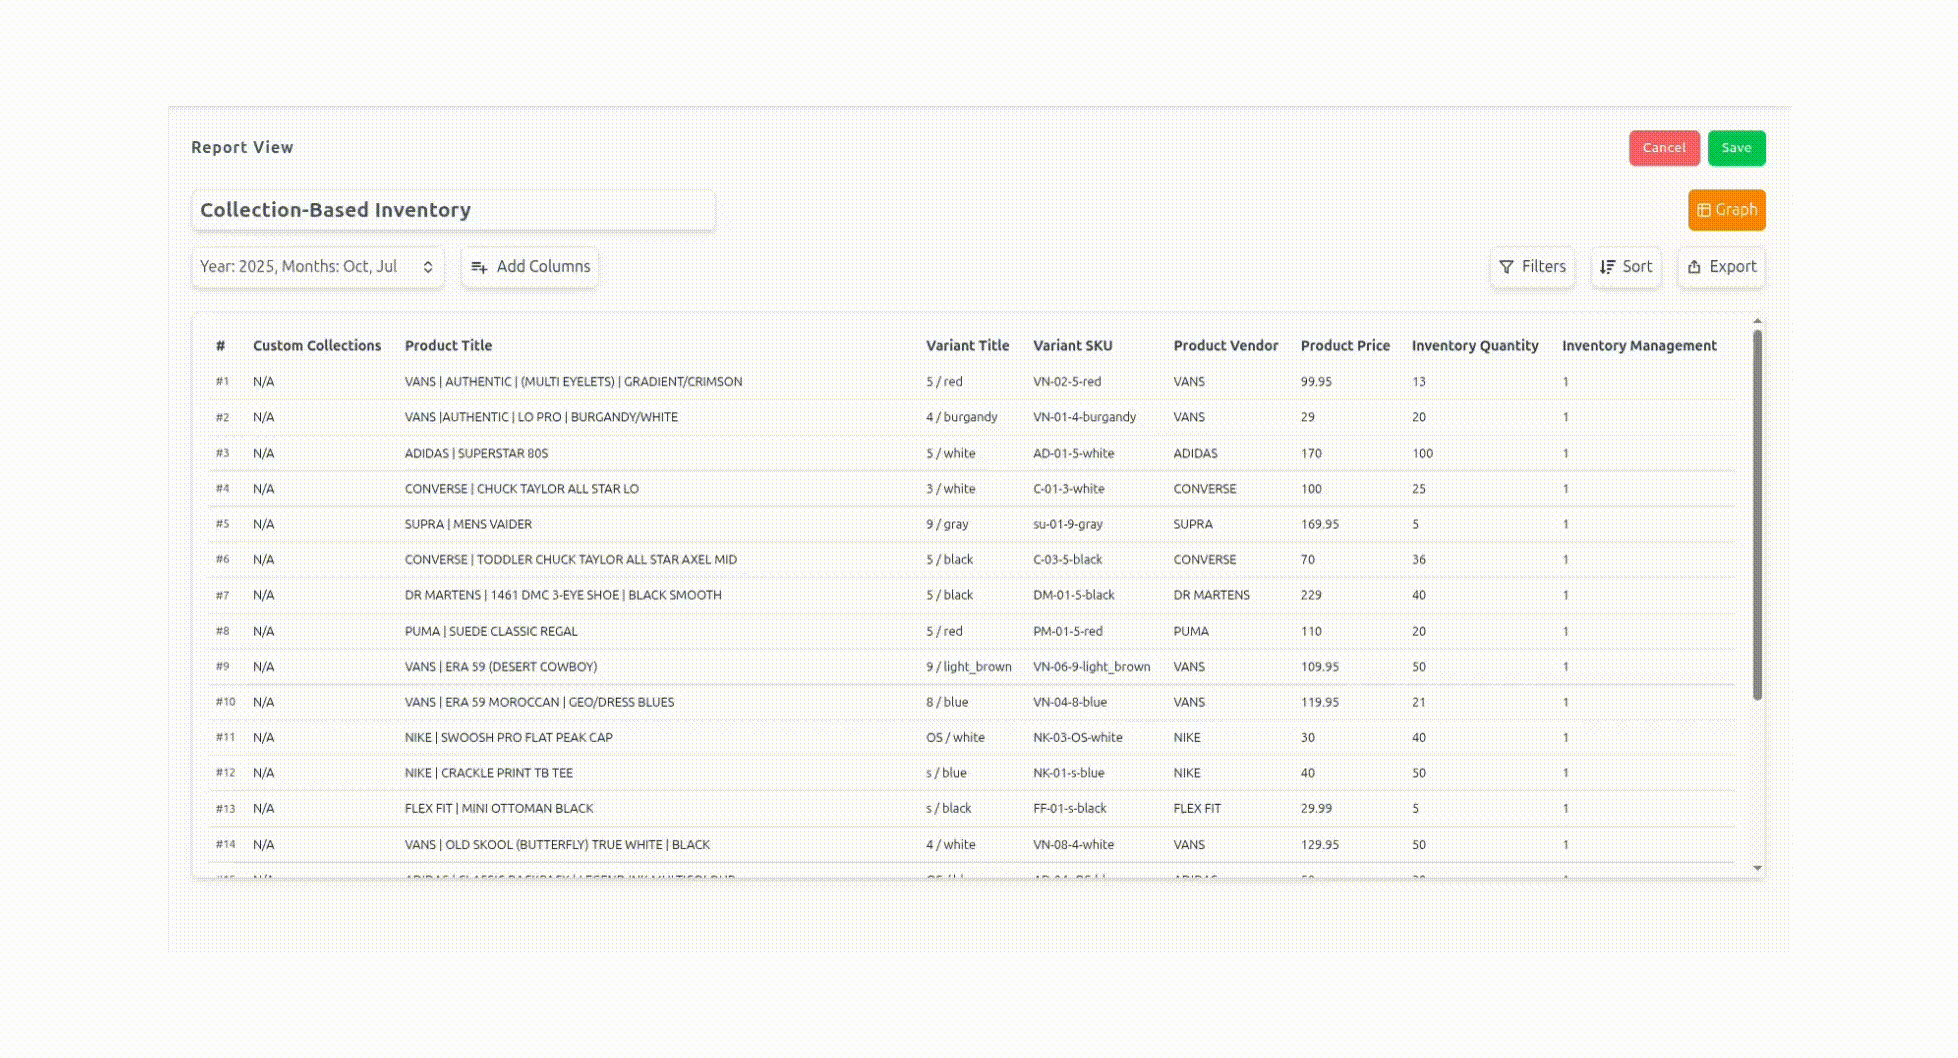This screenshot has width=1958, height=1058.
Task: Click the Export share icon
Action: (x=1694, y=267)
